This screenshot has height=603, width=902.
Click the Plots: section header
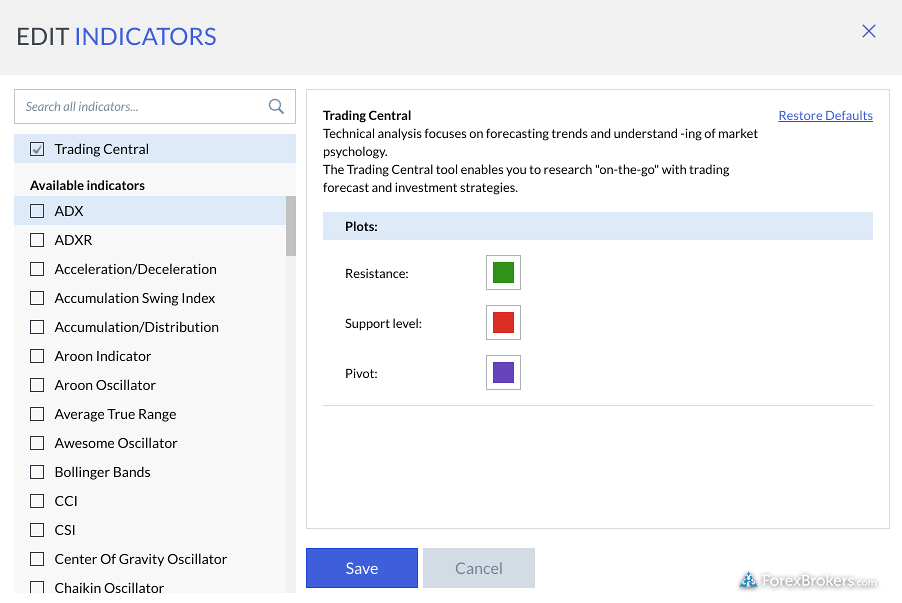(598, 226)
